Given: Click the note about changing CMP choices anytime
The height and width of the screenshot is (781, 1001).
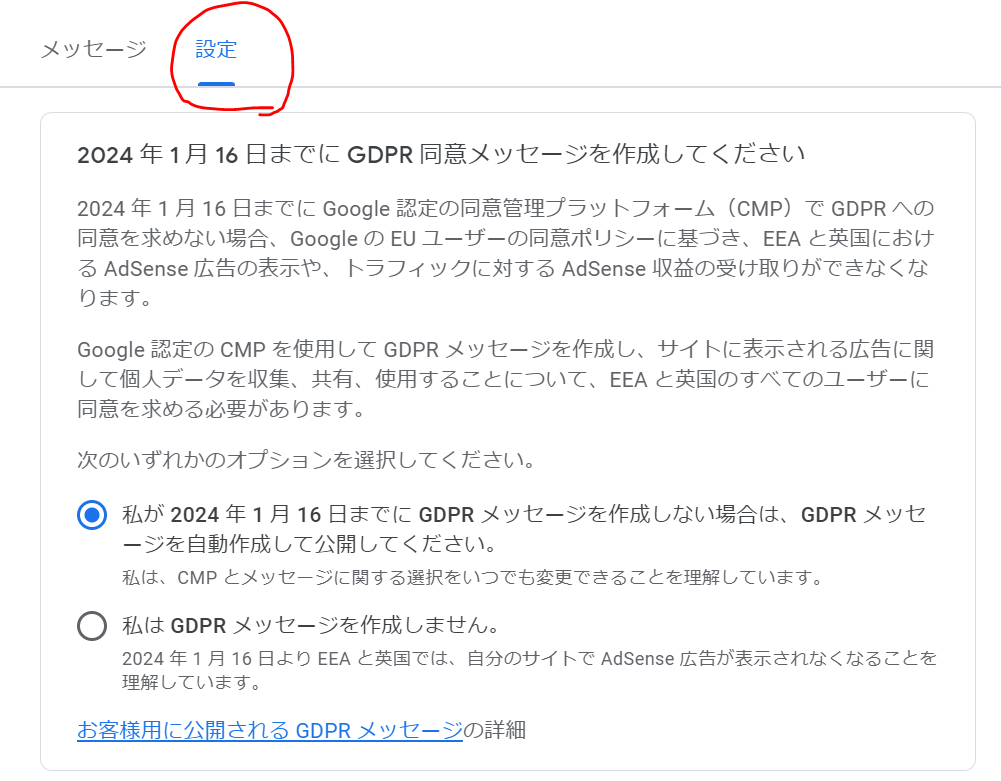Looking at the screenshot, I should point(472,578).
